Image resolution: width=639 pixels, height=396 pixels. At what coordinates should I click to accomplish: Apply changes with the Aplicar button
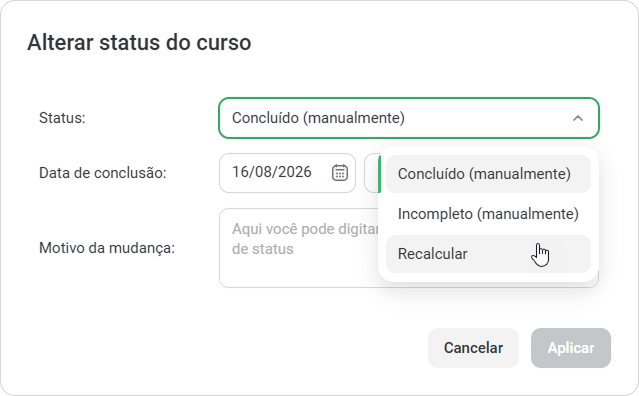pos(571,348)
